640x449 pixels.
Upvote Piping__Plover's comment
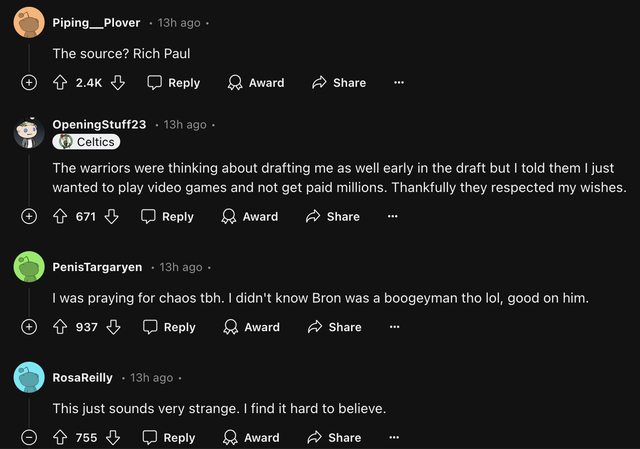click(x=60, y=83)
